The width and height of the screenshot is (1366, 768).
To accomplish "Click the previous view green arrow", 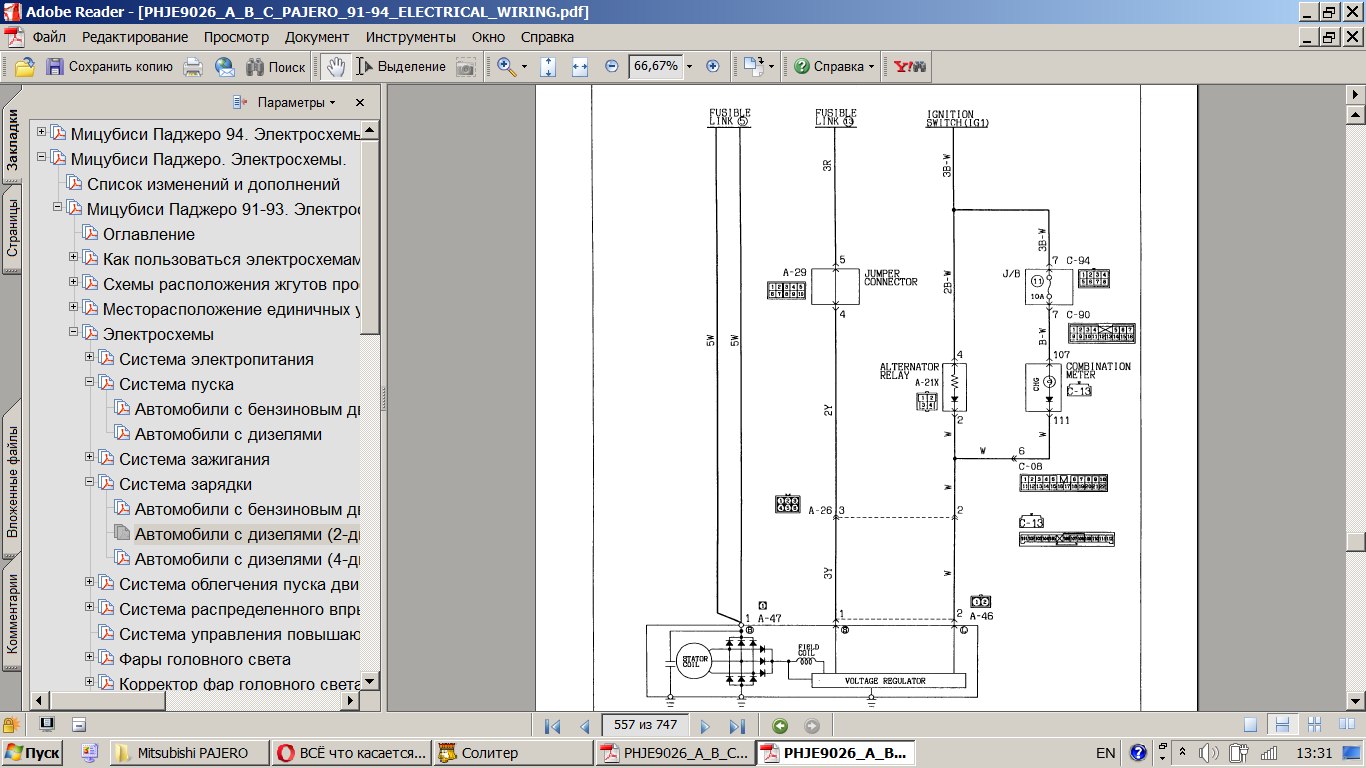I will point(780,727).
